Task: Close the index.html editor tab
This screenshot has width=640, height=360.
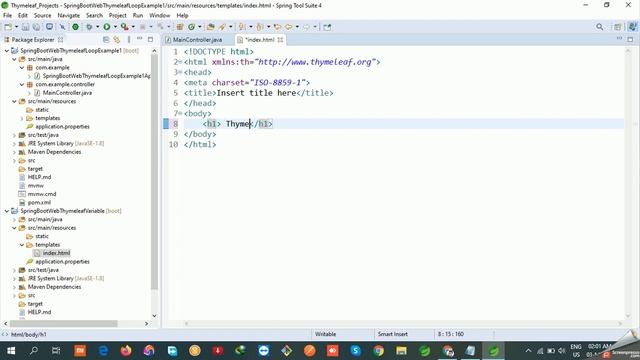Action: (280, 40)
